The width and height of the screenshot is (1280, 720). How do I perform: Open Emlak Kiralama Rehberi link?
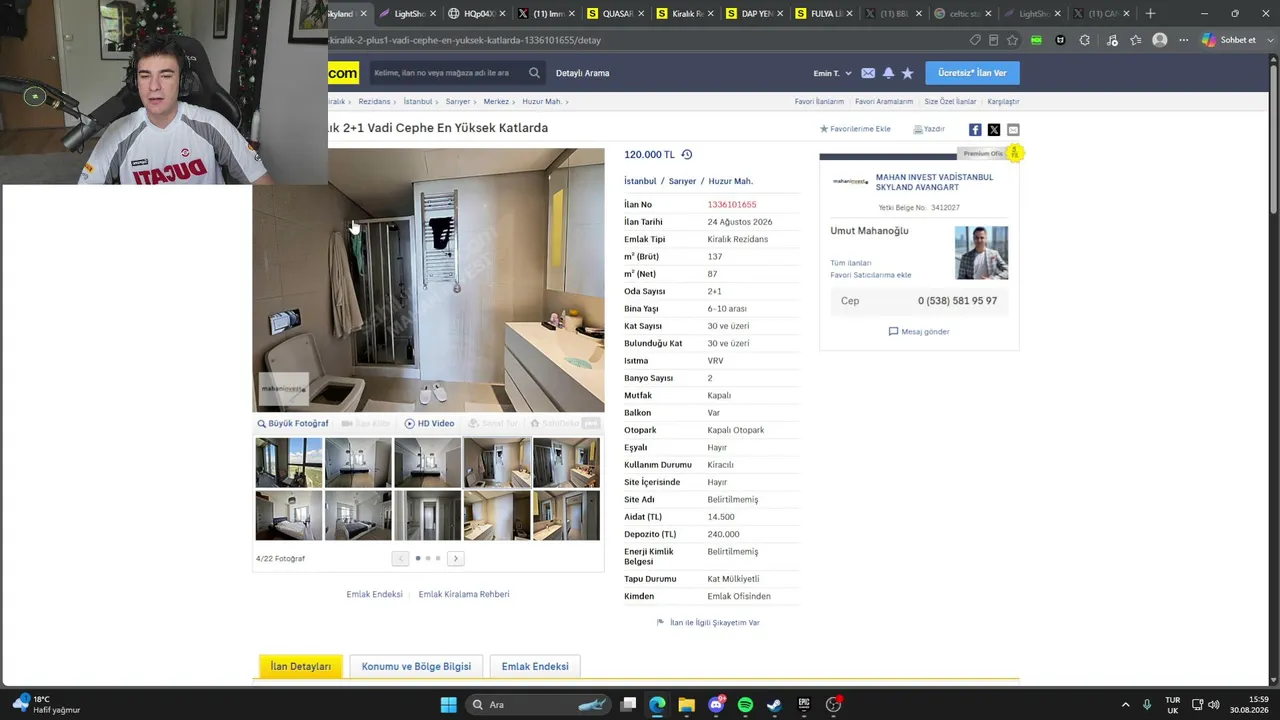click(x=464, y=595)
